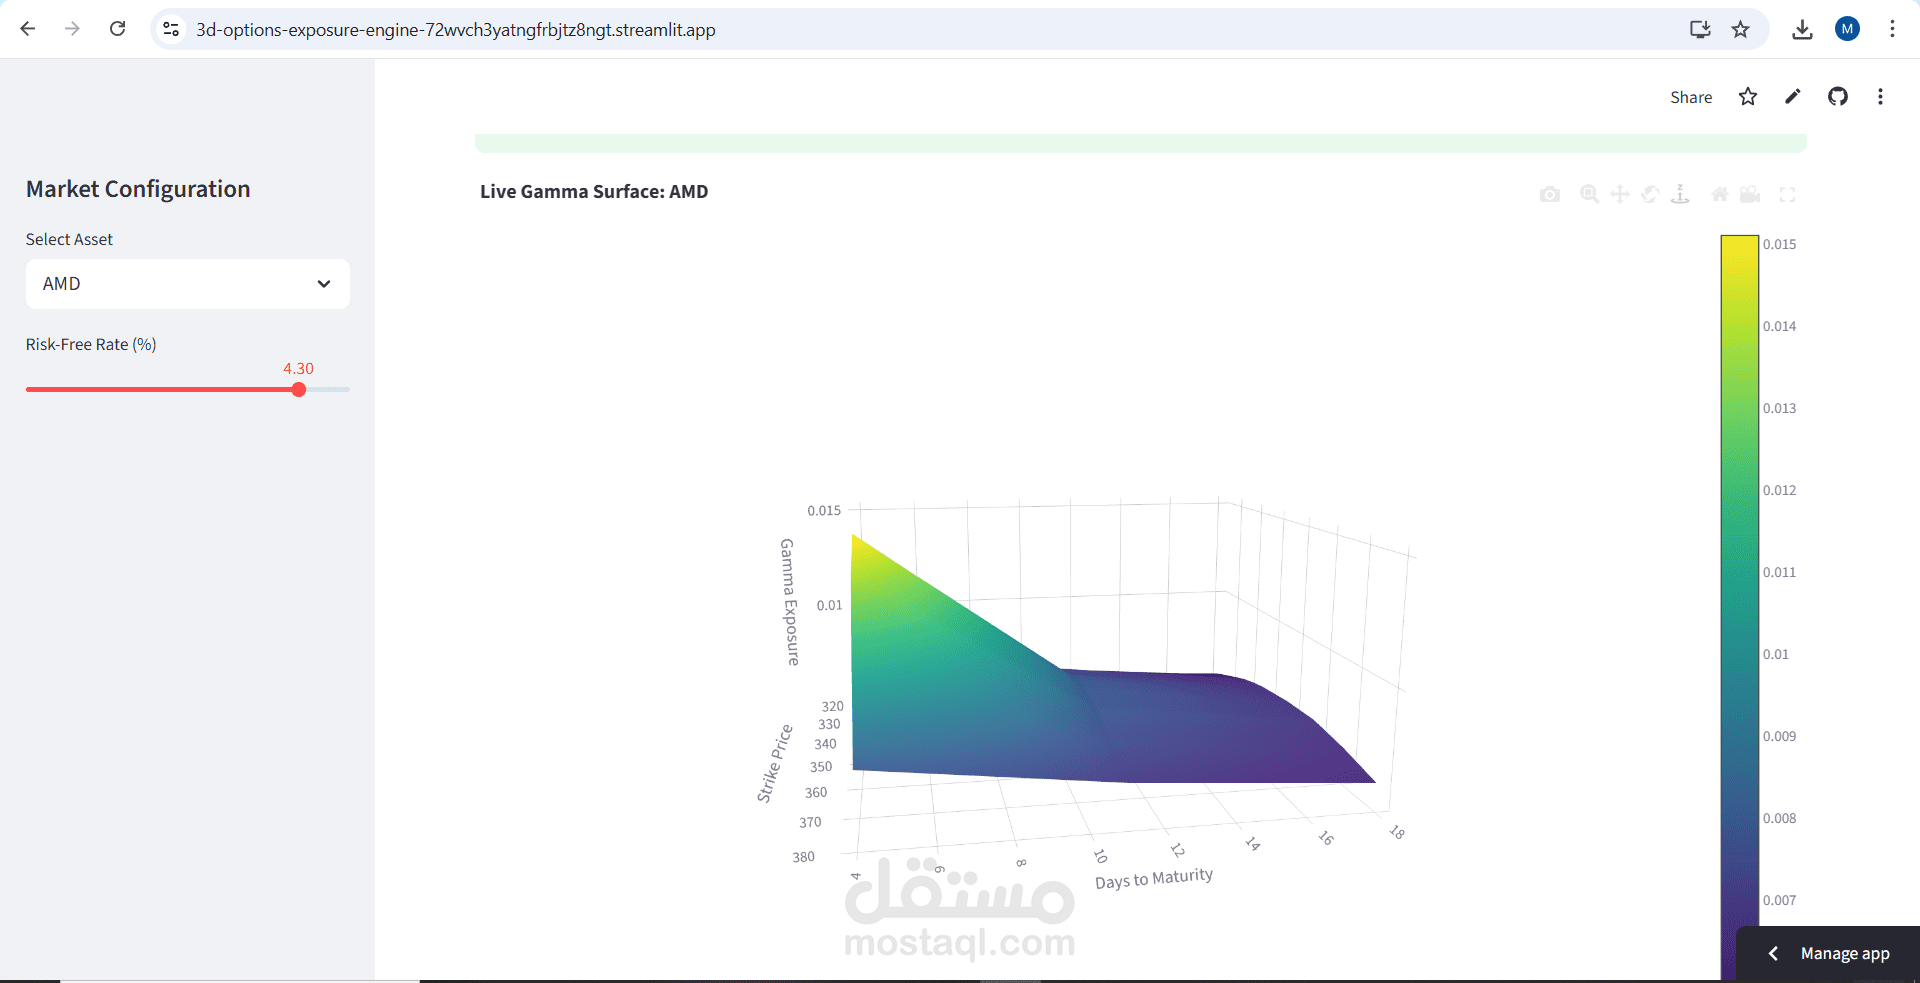Click the 'Live Gamma Surface: AMD' title
This screenshot has width=1920, height=983.
594,192
